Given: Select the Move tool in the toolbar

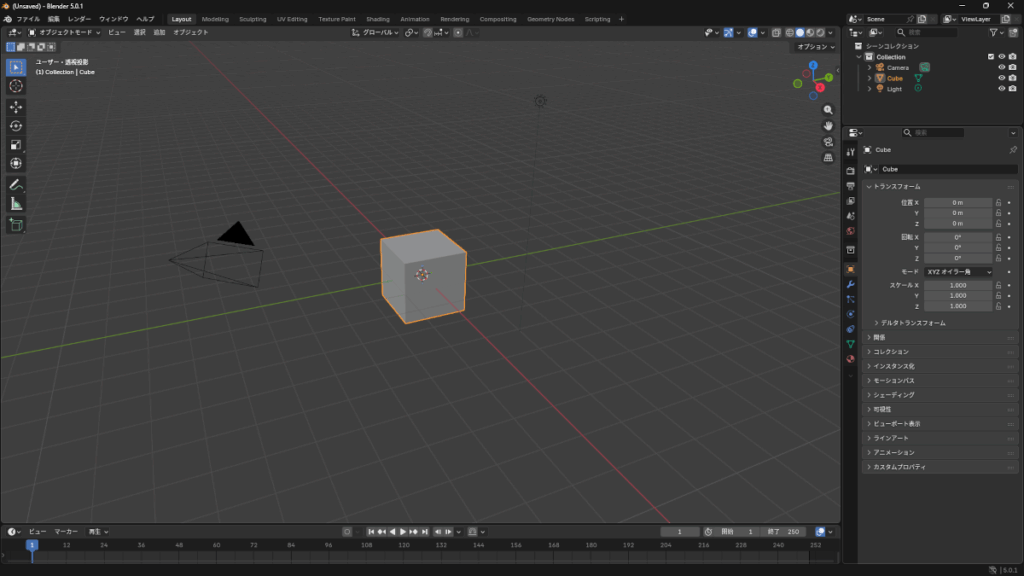Looking at the screenshot, I should pos(16,107).
